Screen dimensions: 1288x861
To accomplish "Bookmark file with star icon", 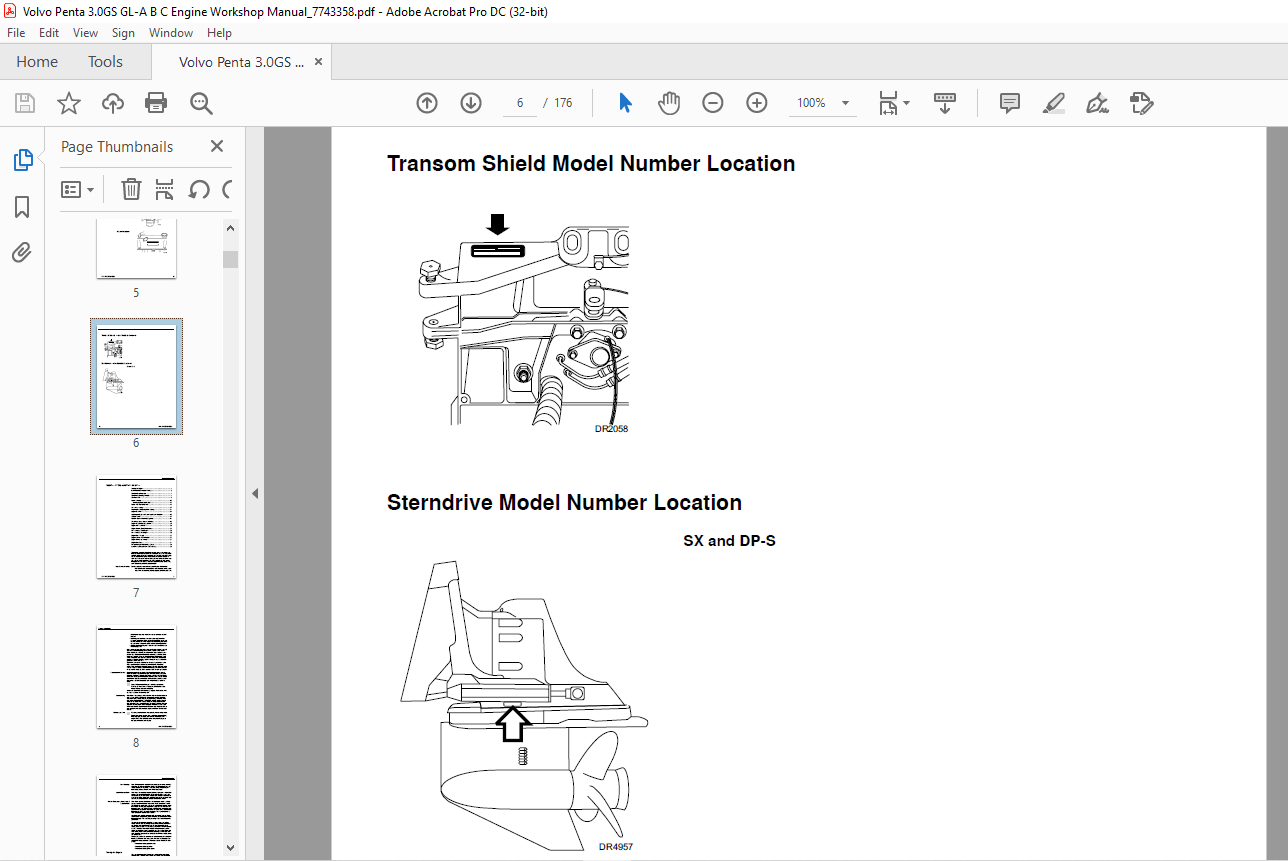I will [x=68, y=103].
